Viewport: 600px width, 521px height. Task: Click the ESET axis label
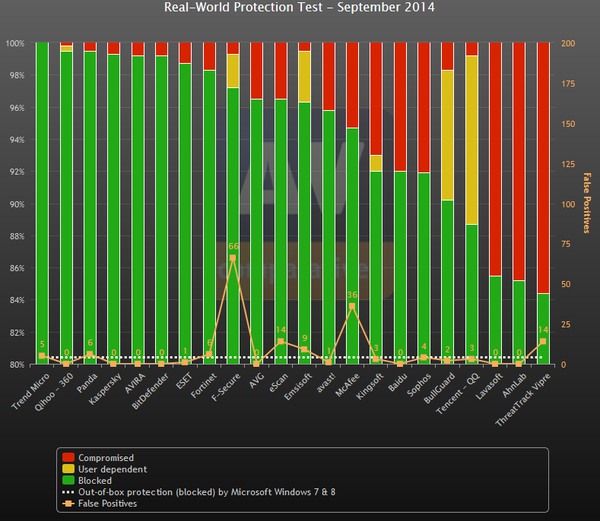[x=184, y=381]
